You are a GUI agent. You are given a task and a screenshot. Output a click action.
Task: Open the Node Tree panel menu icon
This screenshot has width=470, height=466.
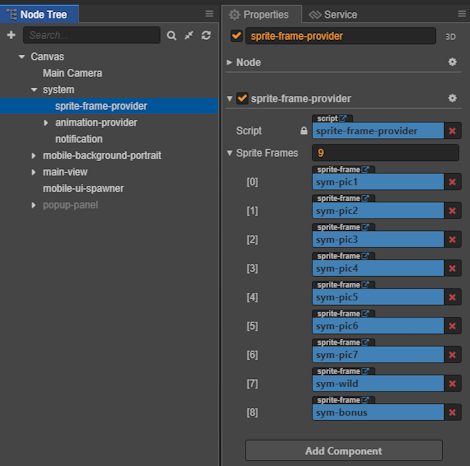209,14
